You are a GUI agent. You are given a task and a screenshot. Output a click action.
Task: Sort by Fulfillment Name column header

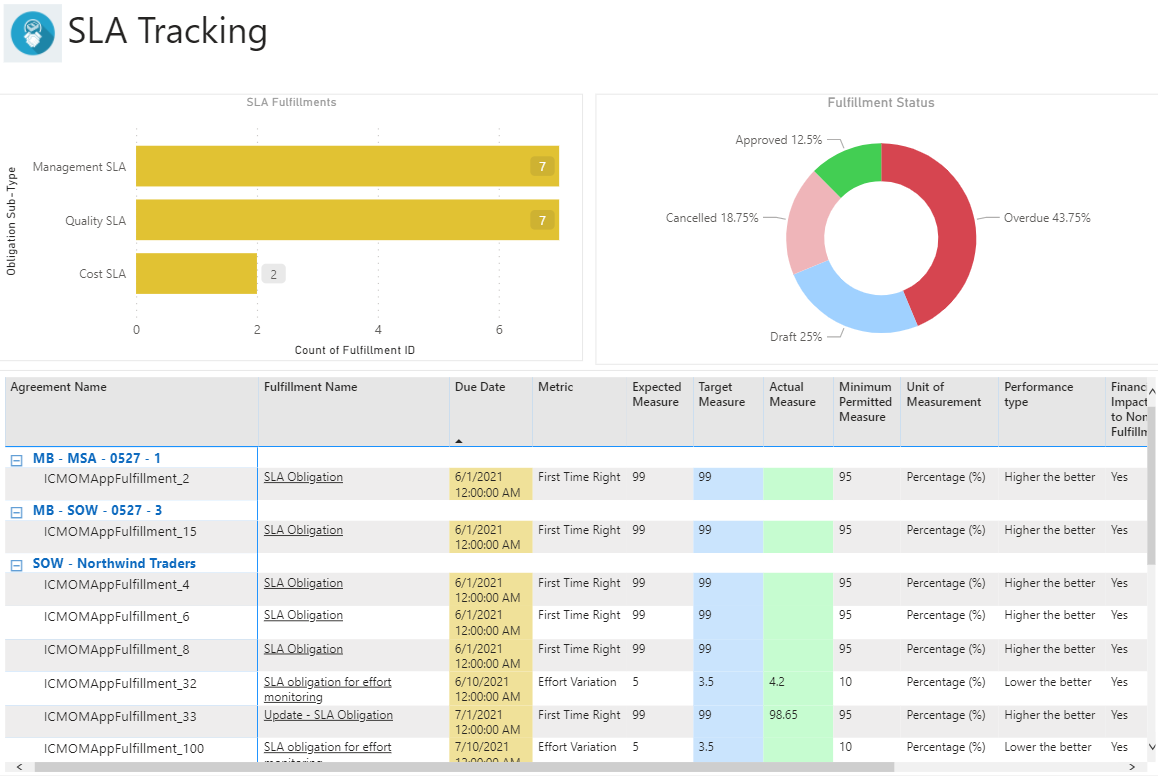(310, 387)
